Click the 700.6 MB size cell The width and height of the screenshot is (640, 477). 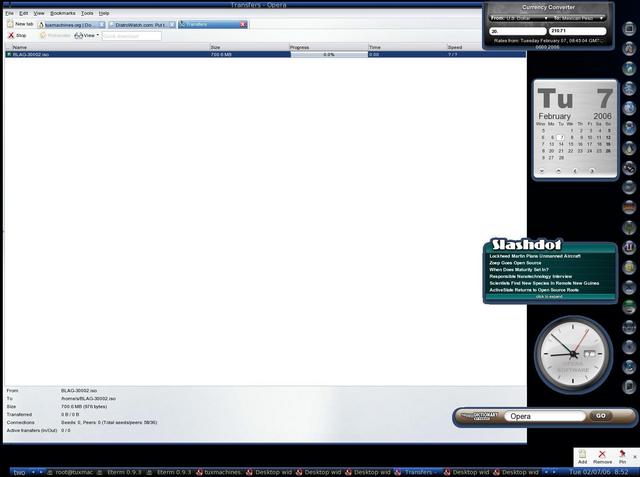pyautogui.click(x=221, y=54)
